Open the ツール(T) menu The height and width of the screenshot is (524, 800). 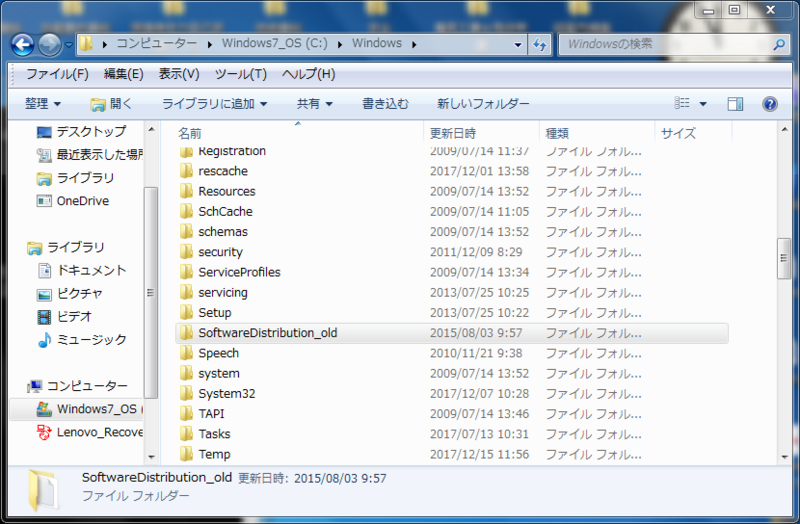click(241, 74)
